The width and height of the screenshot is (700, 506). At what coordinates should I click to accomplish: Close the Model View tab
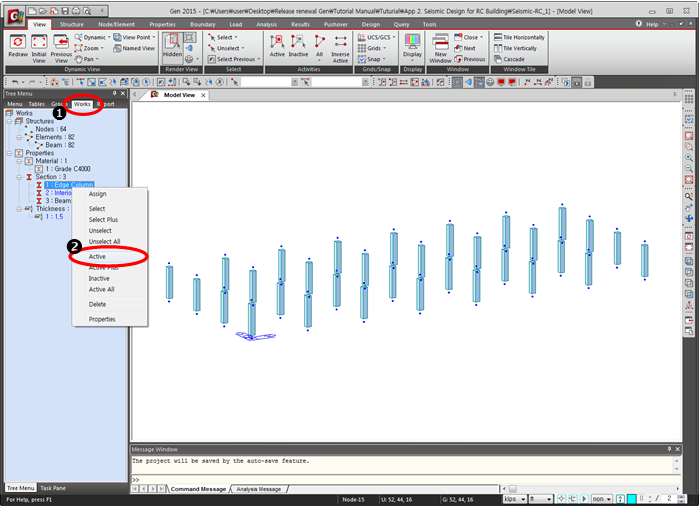(203, 95)
